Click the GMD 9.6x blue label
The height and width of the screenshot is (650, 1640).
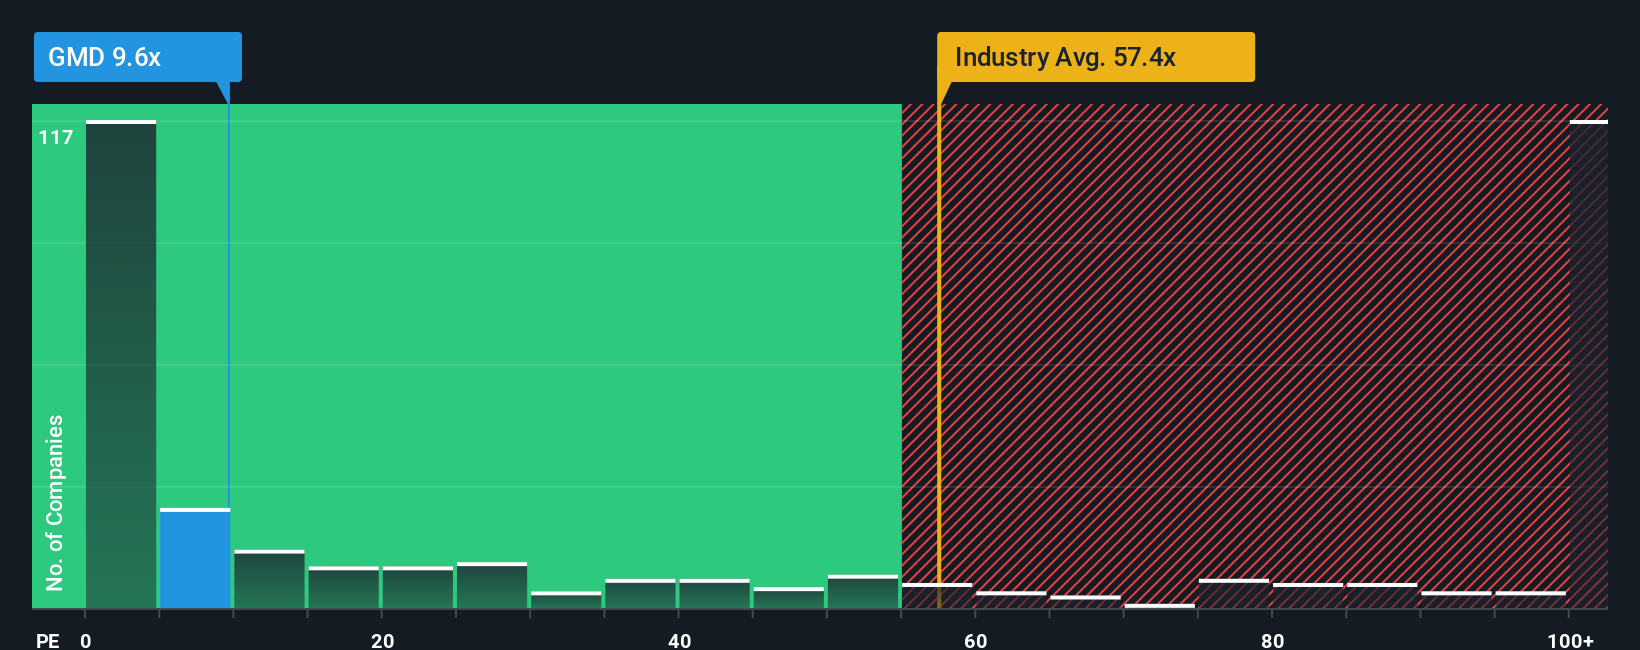click(138, 57)
